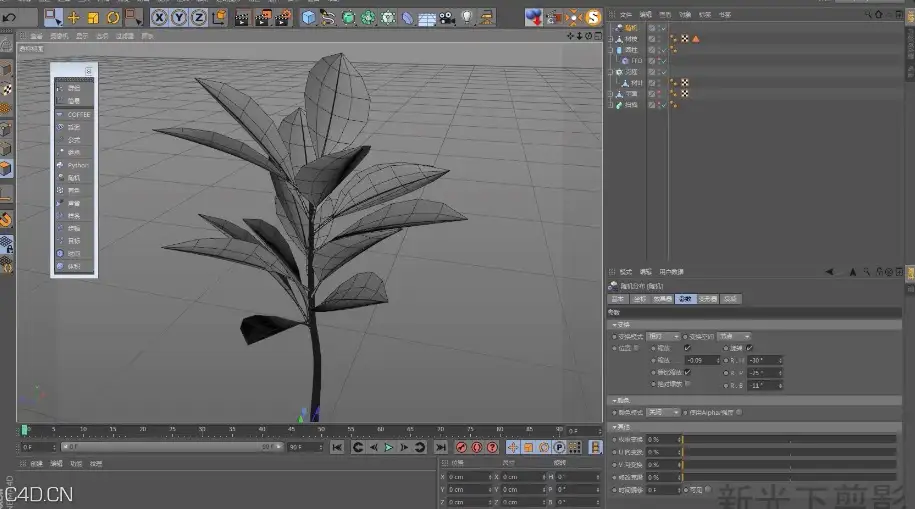Screen dimensions: 915x509
Task: Step to the previous frame
Action: [x=373, y=447]
